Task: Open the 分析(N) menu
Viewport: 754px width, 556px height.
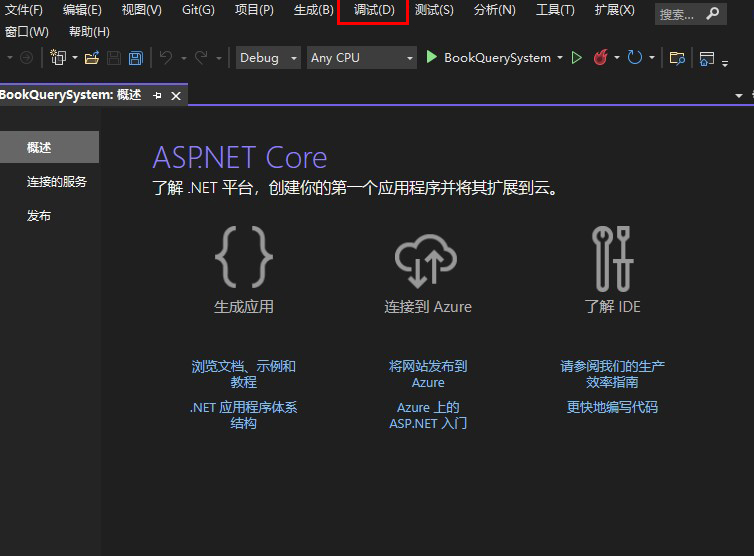Action: pyautogui.click(x=494, y=10)
